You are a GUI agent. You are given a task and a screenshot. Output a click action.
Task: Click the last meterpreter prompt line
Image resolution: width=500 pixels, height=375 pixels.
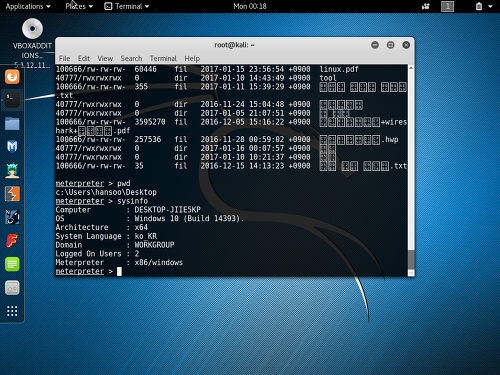click(x=89, y=271)
